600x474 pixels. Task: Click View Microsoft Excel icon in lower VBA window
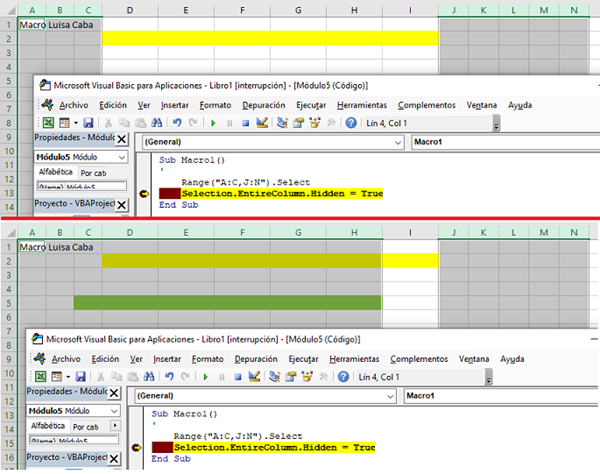click(x=41, y=376)
